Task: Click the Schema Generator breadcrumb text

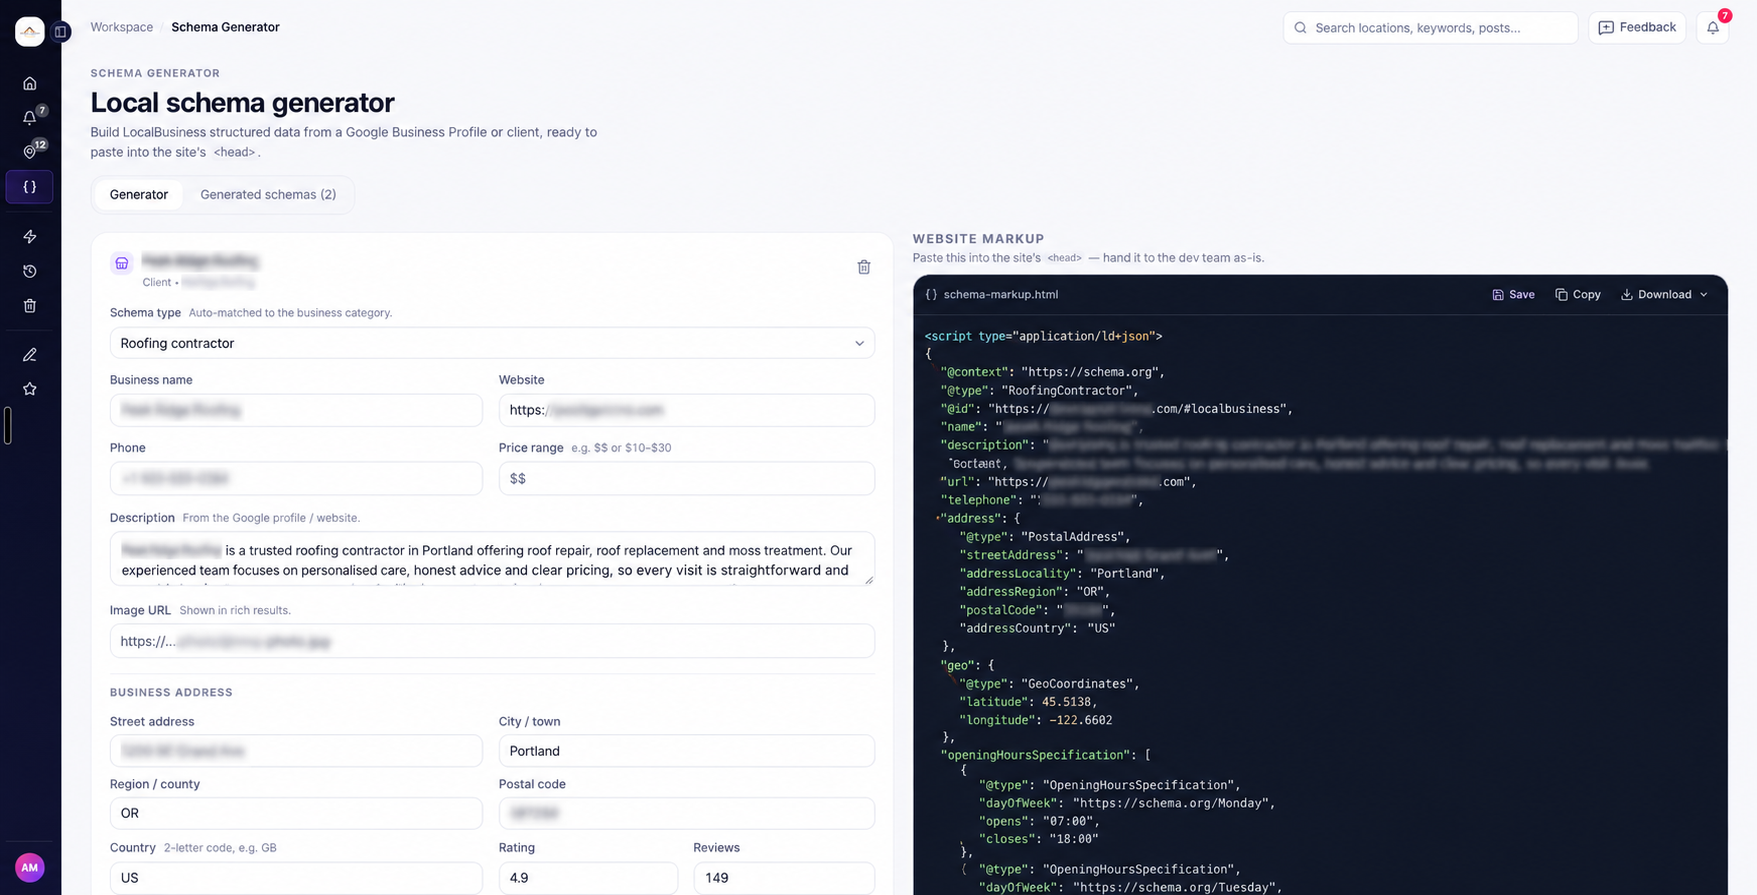Action: coord(225,27)
